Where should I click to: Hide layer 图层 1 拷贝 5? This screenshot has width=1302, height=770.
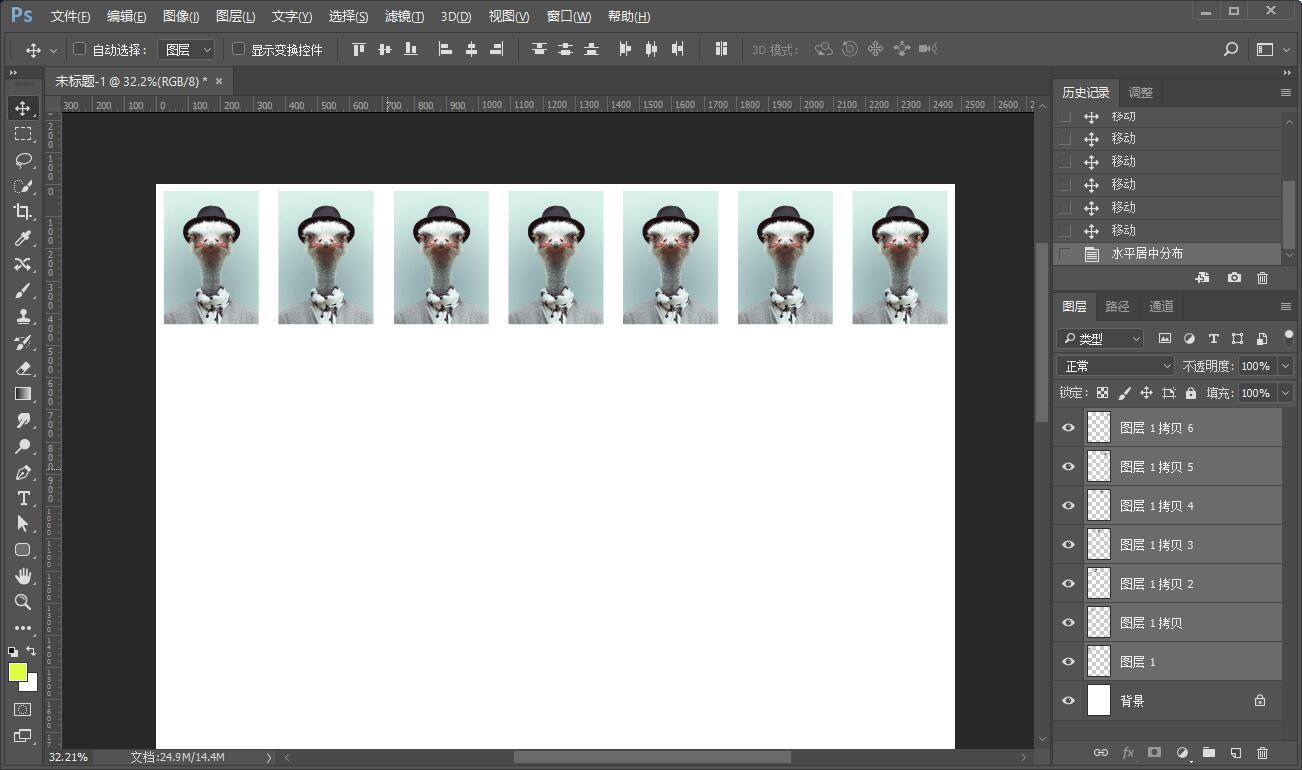pos(1068,467)
